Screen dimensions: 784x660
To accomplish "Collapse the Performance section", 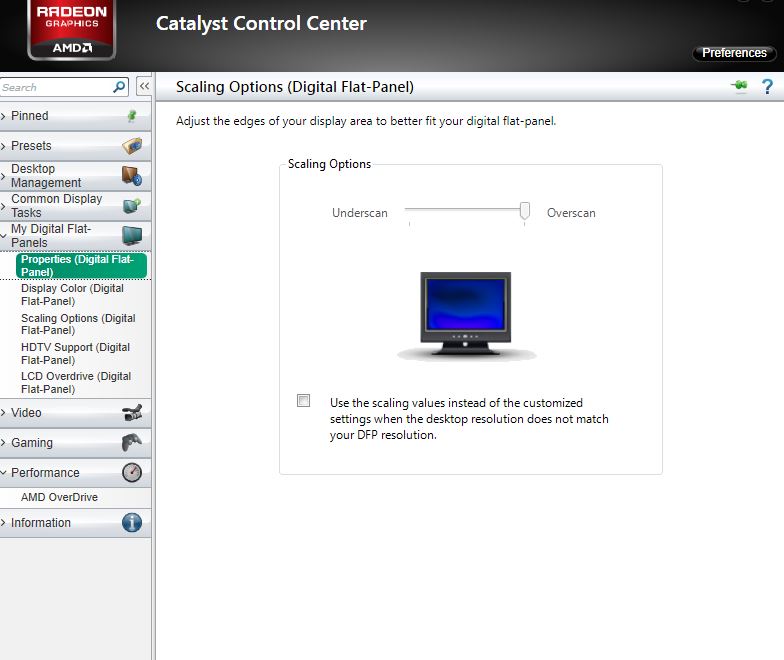I will click(x=4, y=472).
